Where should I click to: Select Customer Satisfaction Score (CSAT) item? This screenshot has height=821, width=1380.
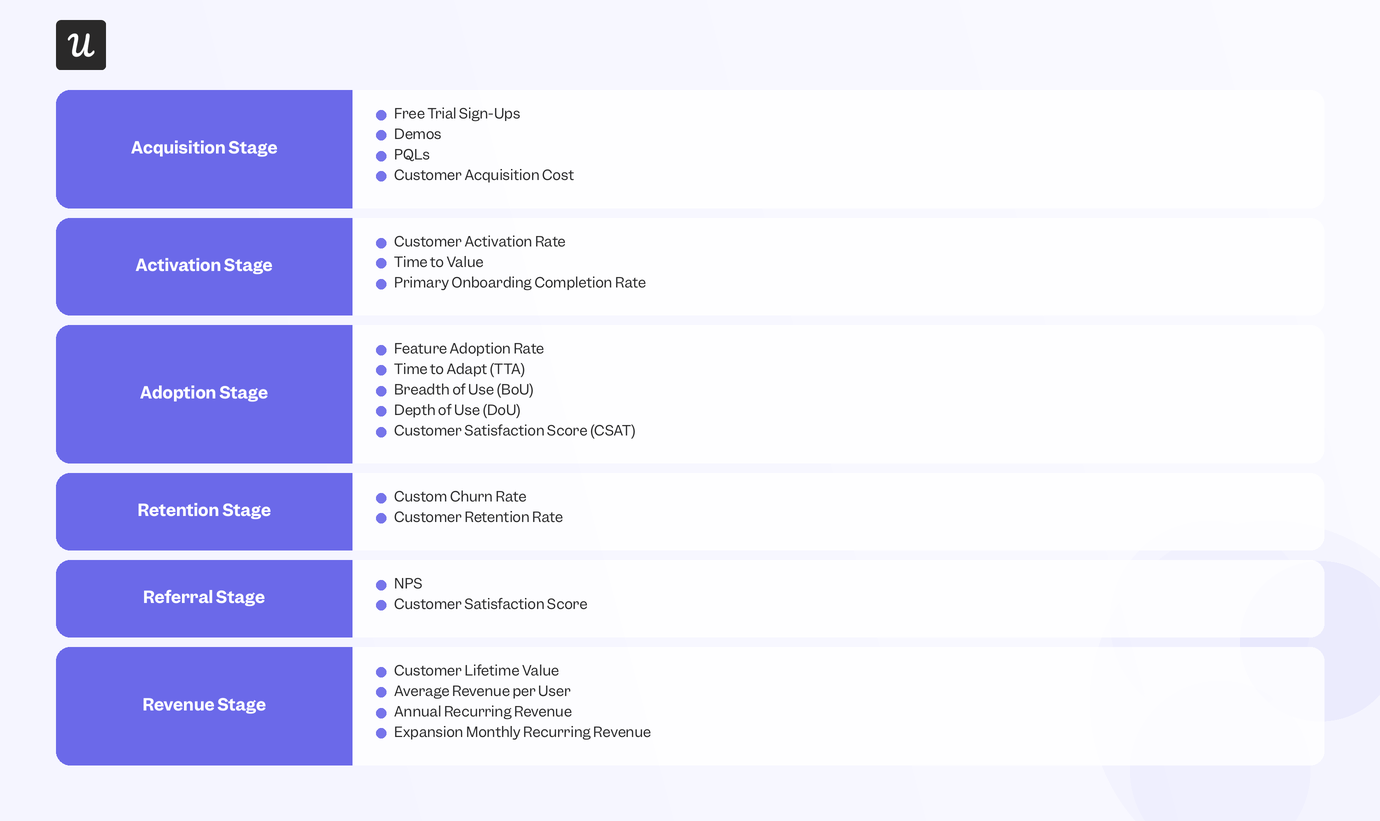pyautogui.click(x=515, y=431)
